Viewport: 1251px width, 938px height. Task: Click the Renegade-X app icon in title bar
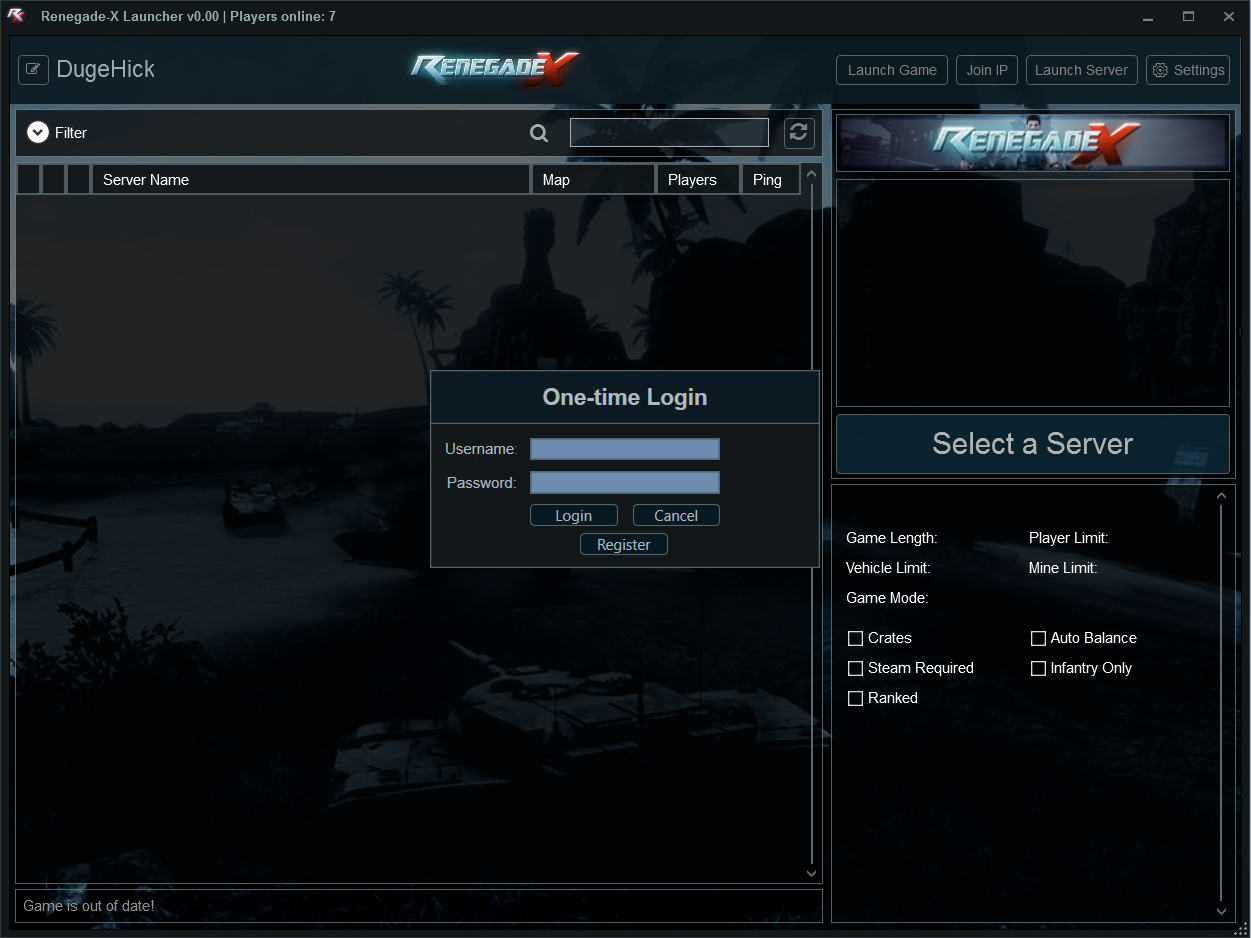tap(16, 16)
